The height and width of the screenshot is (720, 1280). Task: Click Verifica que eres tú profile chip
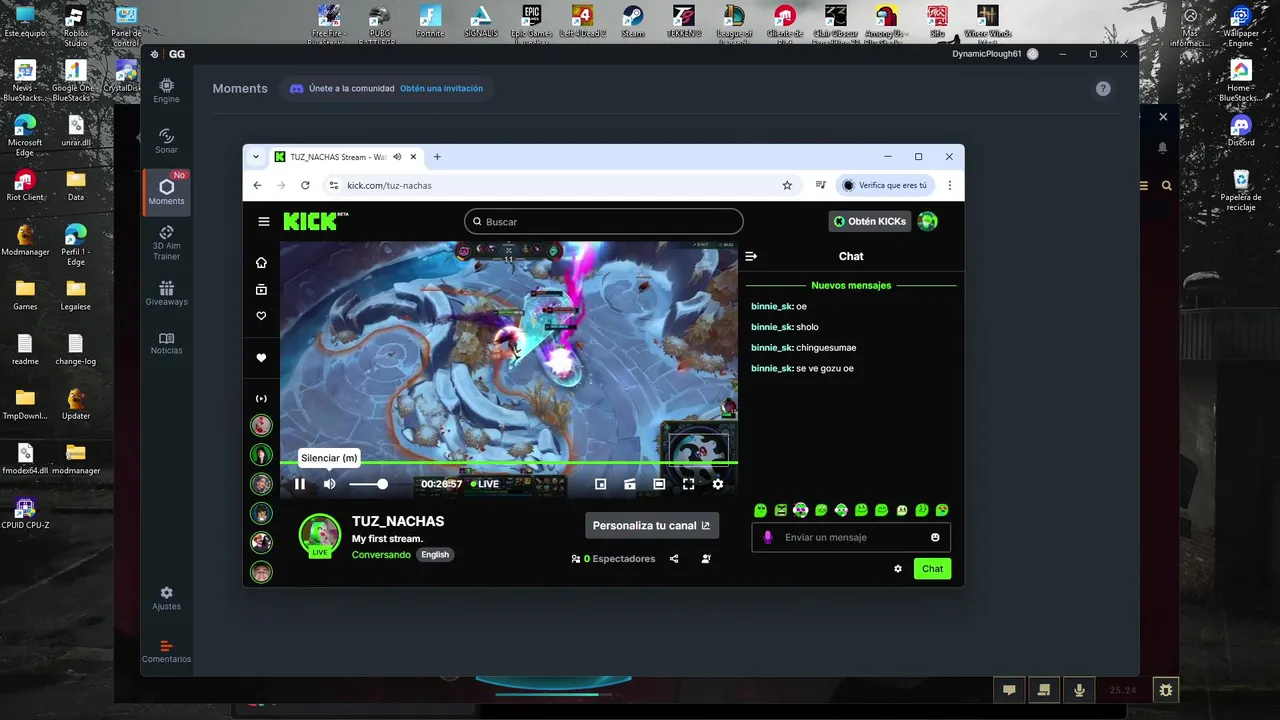point(884,185)
